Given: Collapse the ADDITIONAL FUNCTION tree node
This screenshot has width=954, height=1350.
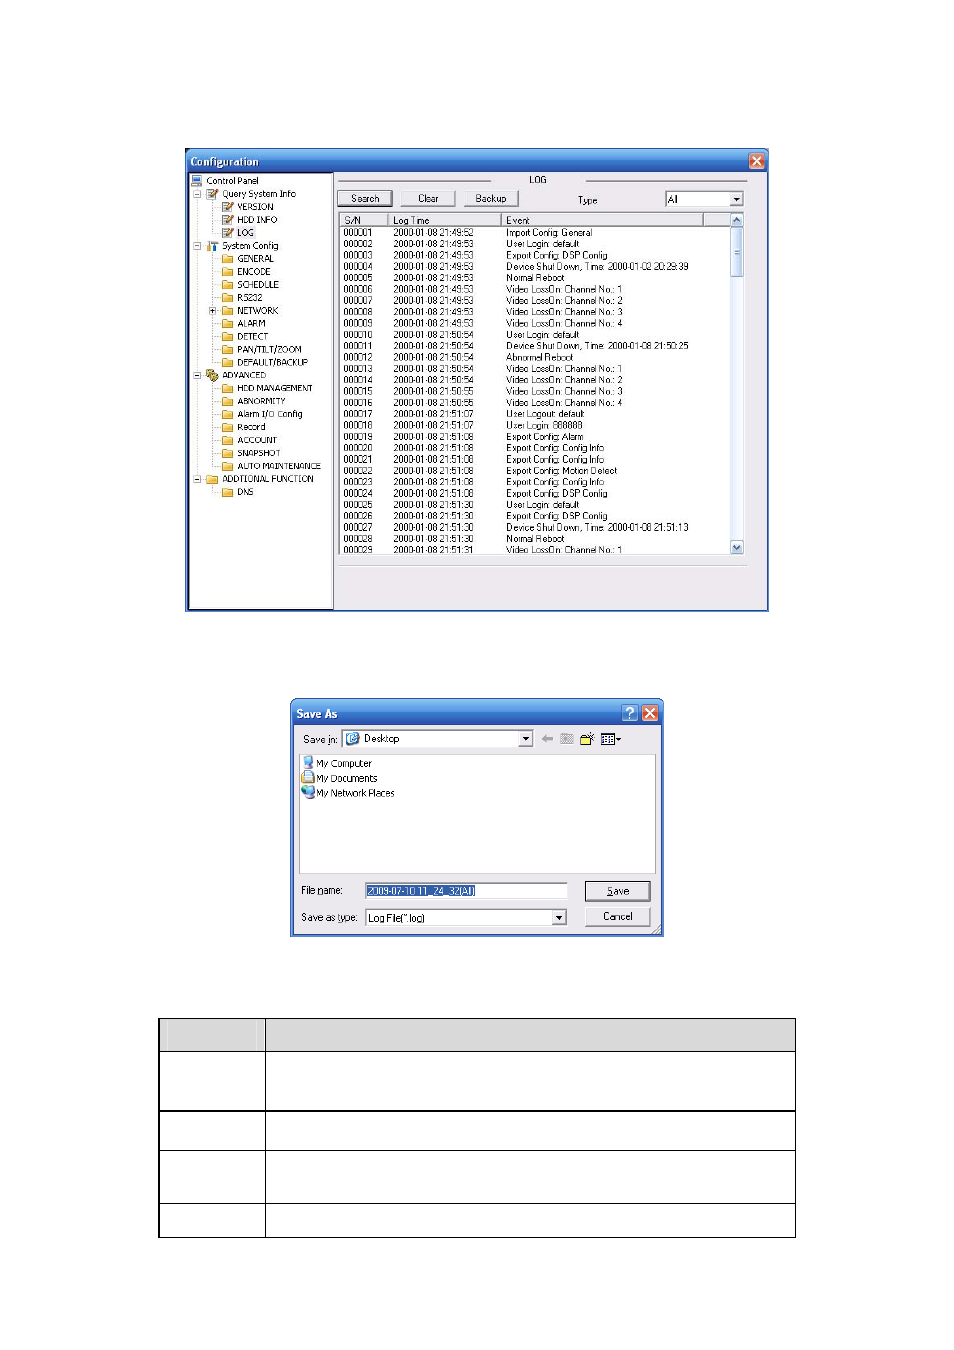Looking at the screenshot, I should pyautogui.click(x=197, y=480).
